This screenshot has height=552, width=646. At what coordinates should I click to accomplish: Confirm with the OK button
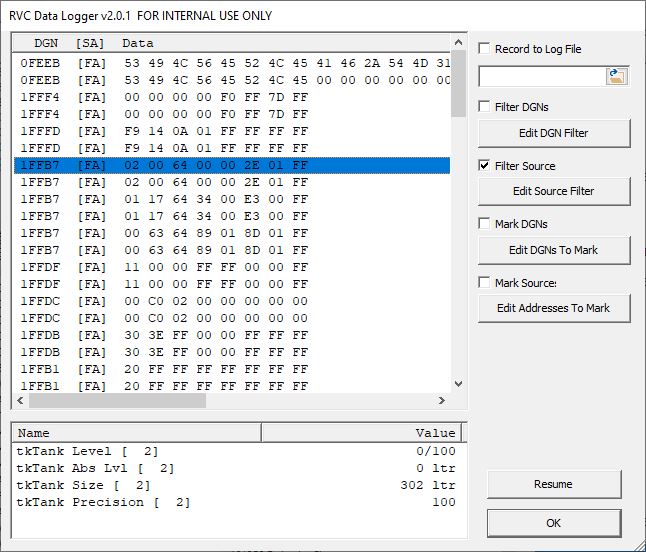[554, 523]
